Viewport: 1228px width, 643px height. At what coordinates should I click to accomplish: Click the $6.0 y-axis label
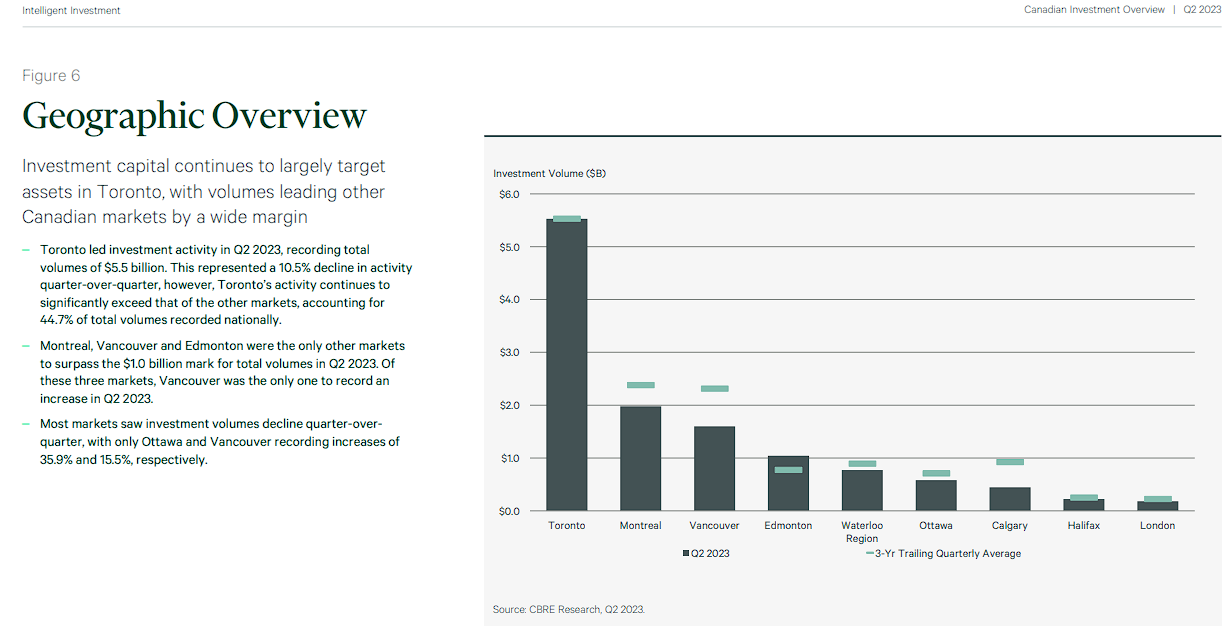point(509,194)
